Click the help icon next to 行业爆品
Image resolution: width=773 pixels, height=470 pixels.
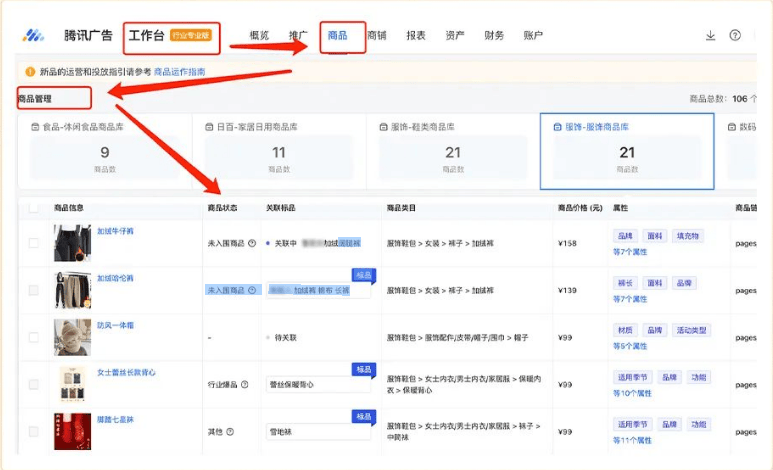click(x=245, y=385)
